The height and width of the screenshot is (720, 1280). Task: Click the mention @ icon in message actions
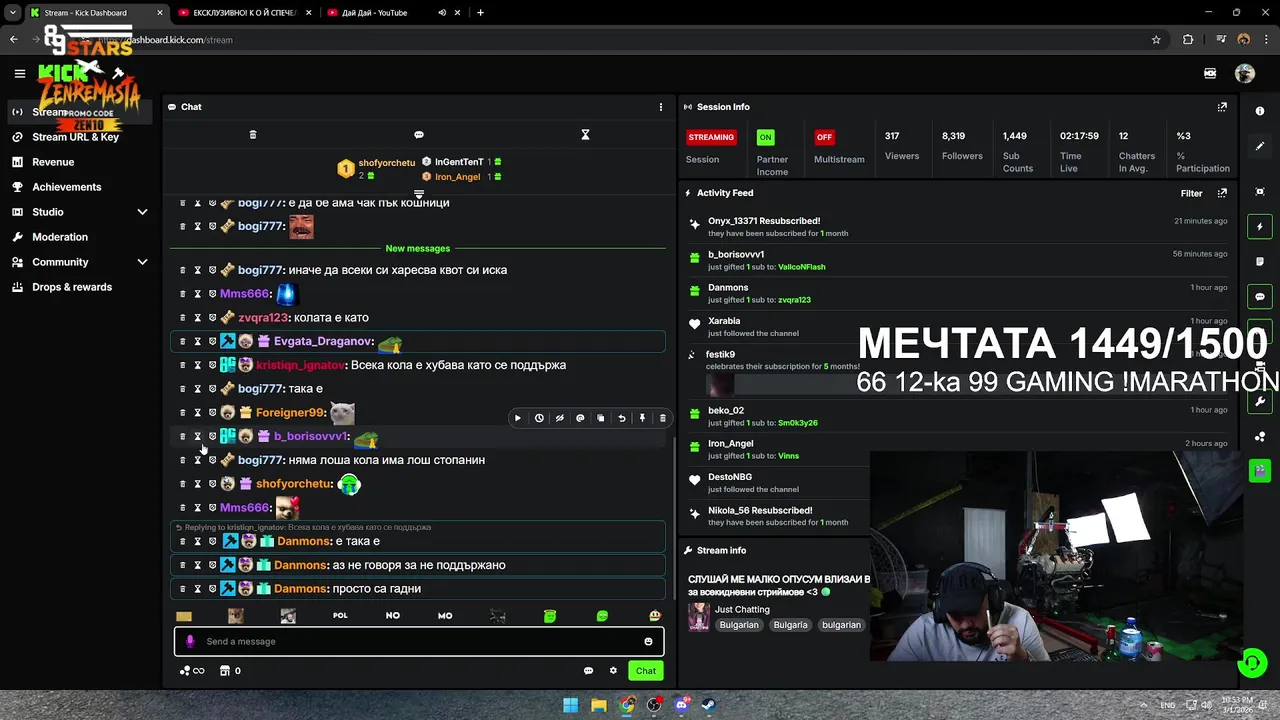tap(580, 418)
